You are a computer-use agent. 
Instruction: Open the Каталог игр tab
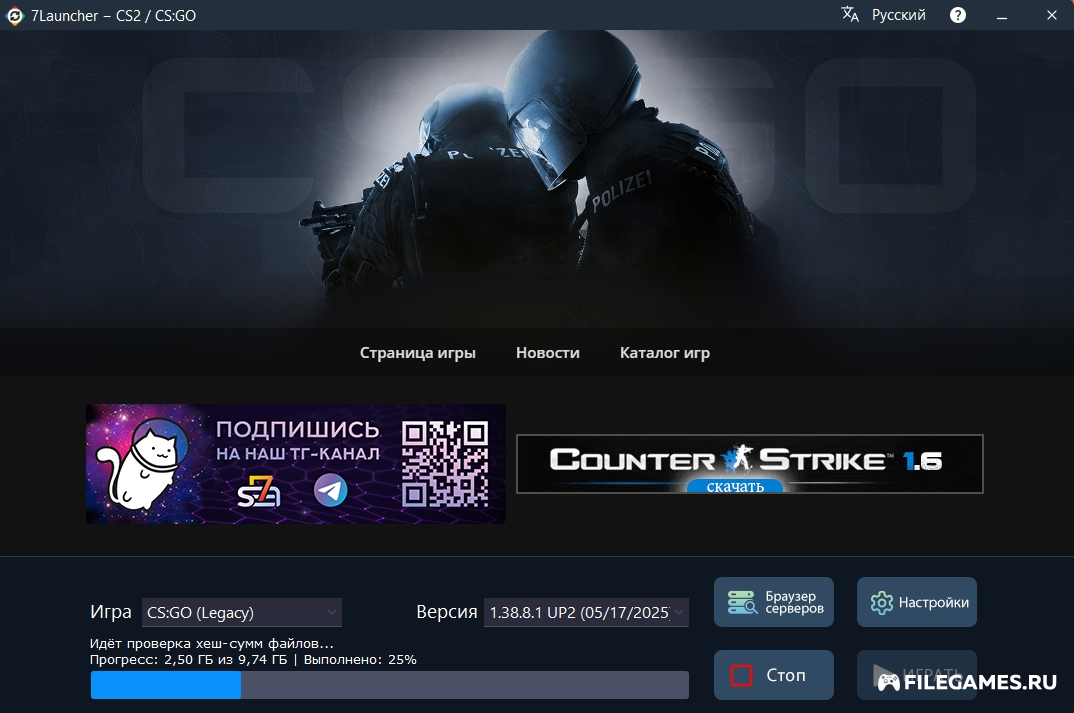tap(664, 353)
